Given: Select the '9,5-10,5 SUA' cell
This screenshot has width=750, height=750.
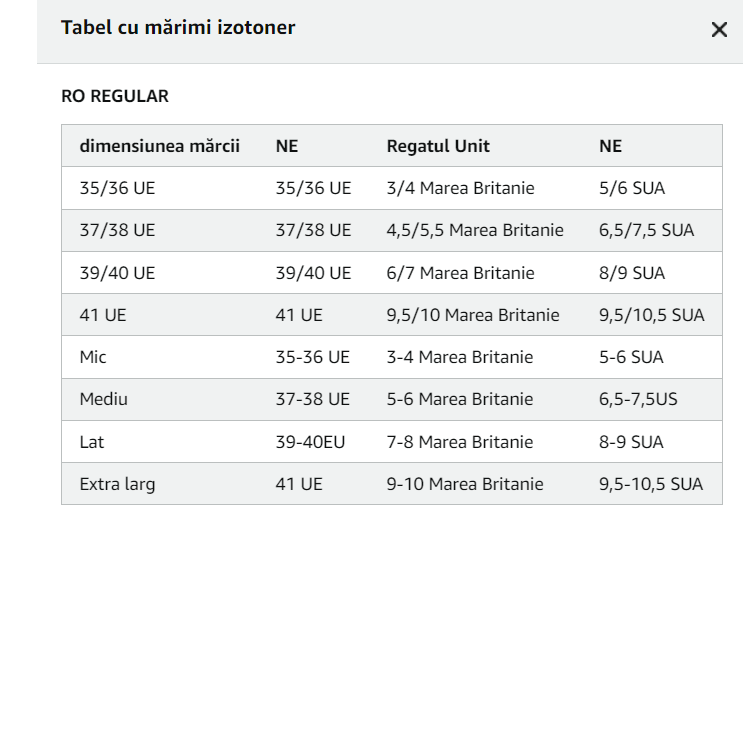Looking at the screenshot, I should pyautogui.click(x=651, y=484).
